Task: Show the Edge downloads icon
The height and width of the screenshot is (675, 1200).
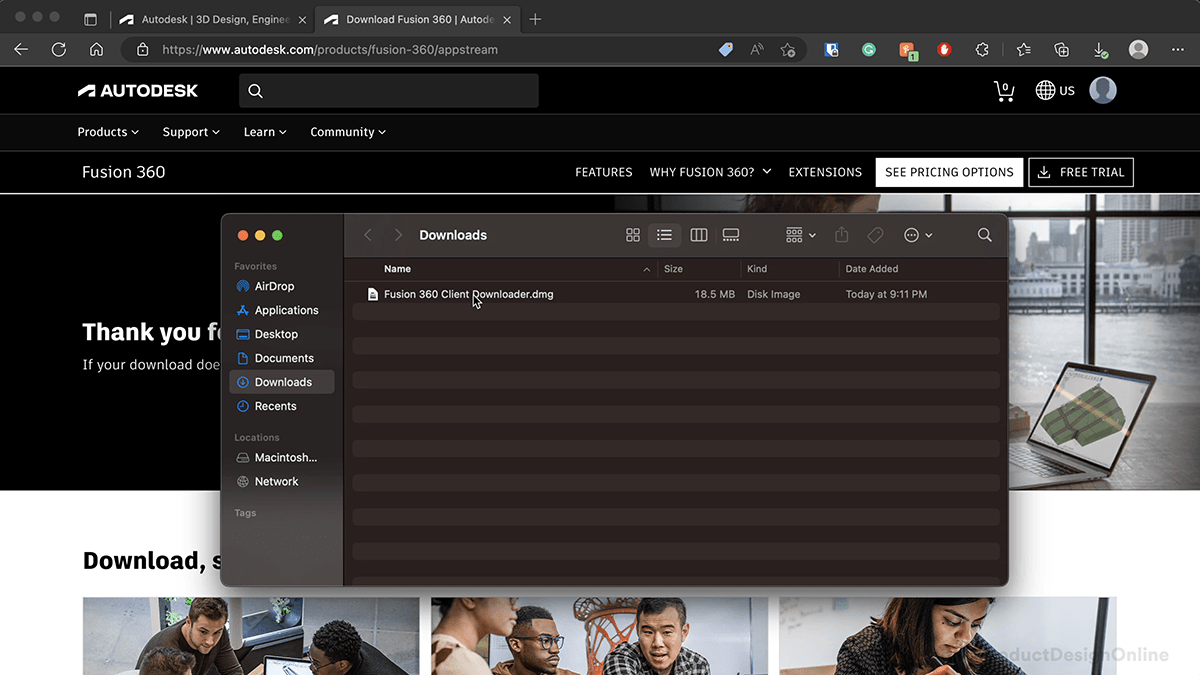Action: coord(1100,49)
